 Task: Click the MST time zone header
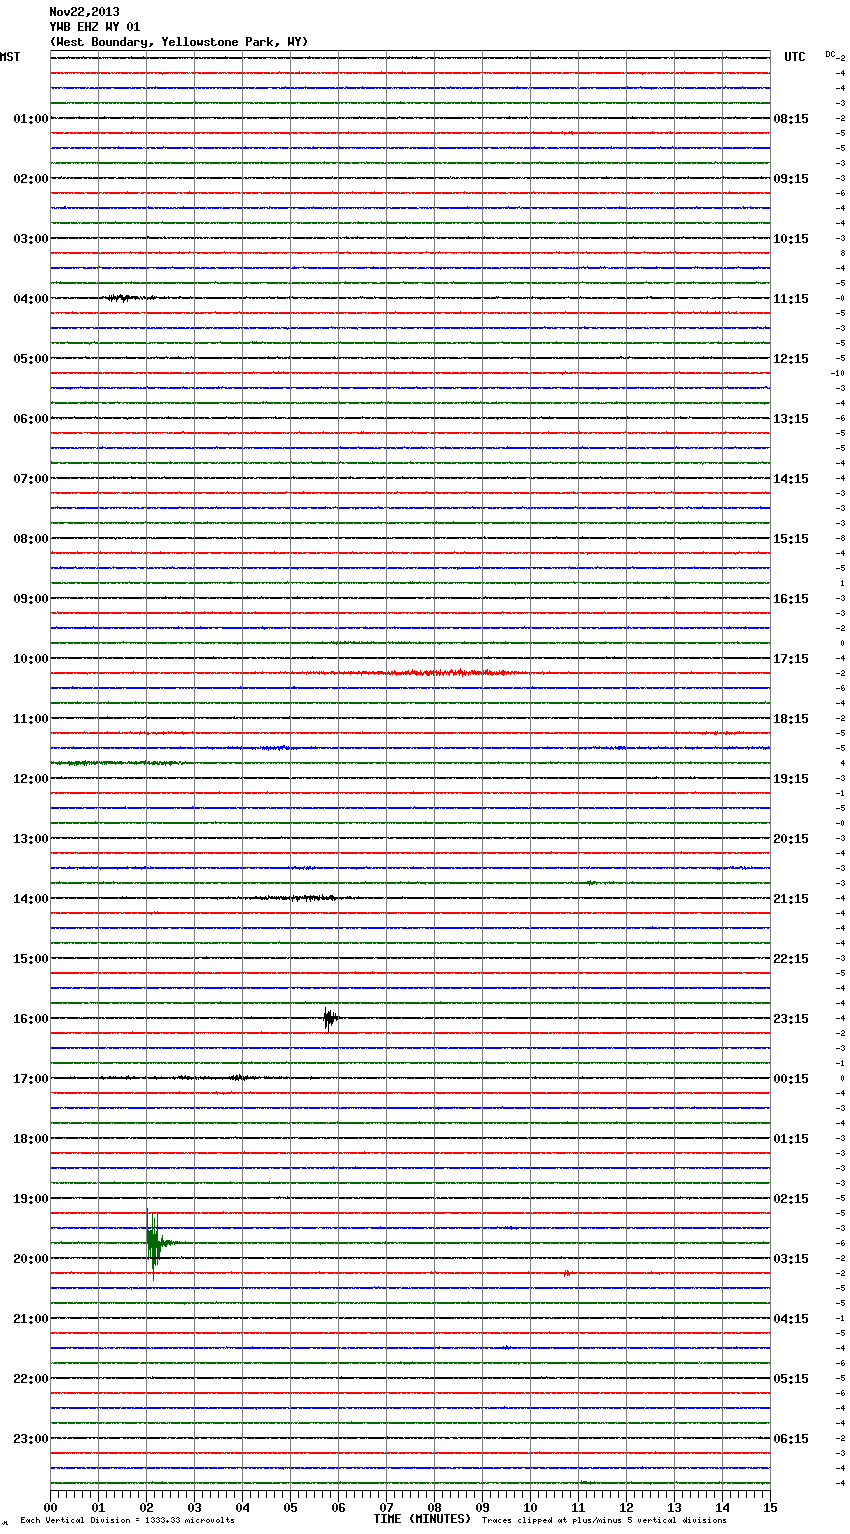click(10, 57)
